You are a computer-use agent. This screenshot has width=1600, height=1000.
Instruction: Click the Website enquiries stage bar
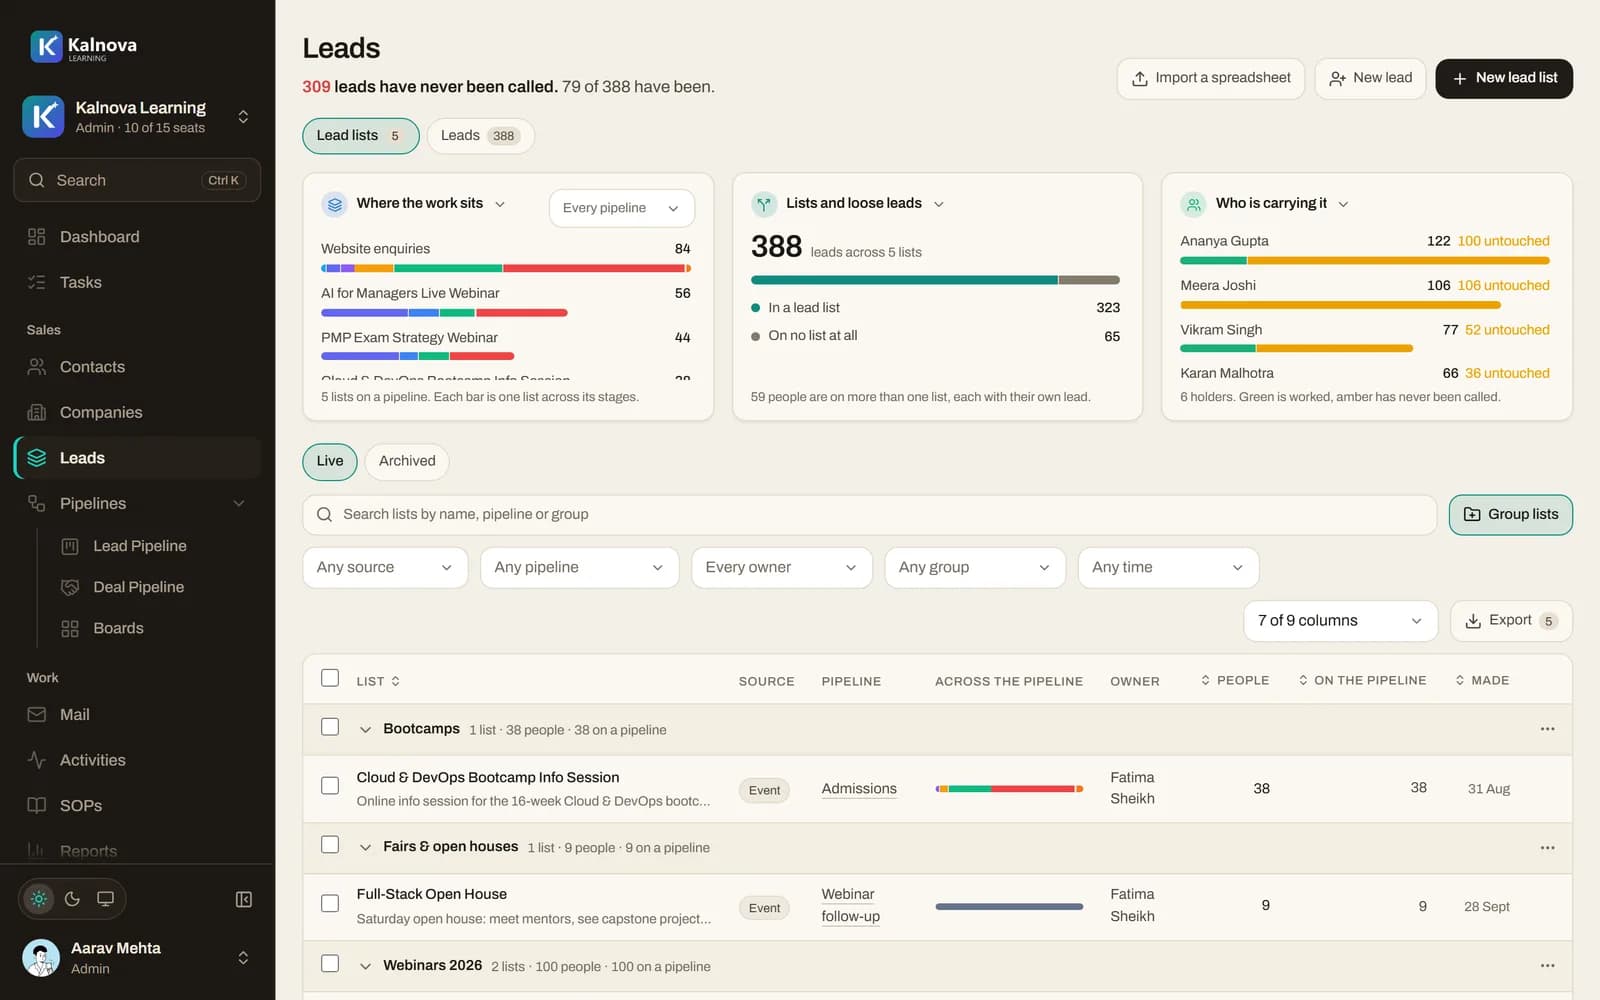point(506,268)
